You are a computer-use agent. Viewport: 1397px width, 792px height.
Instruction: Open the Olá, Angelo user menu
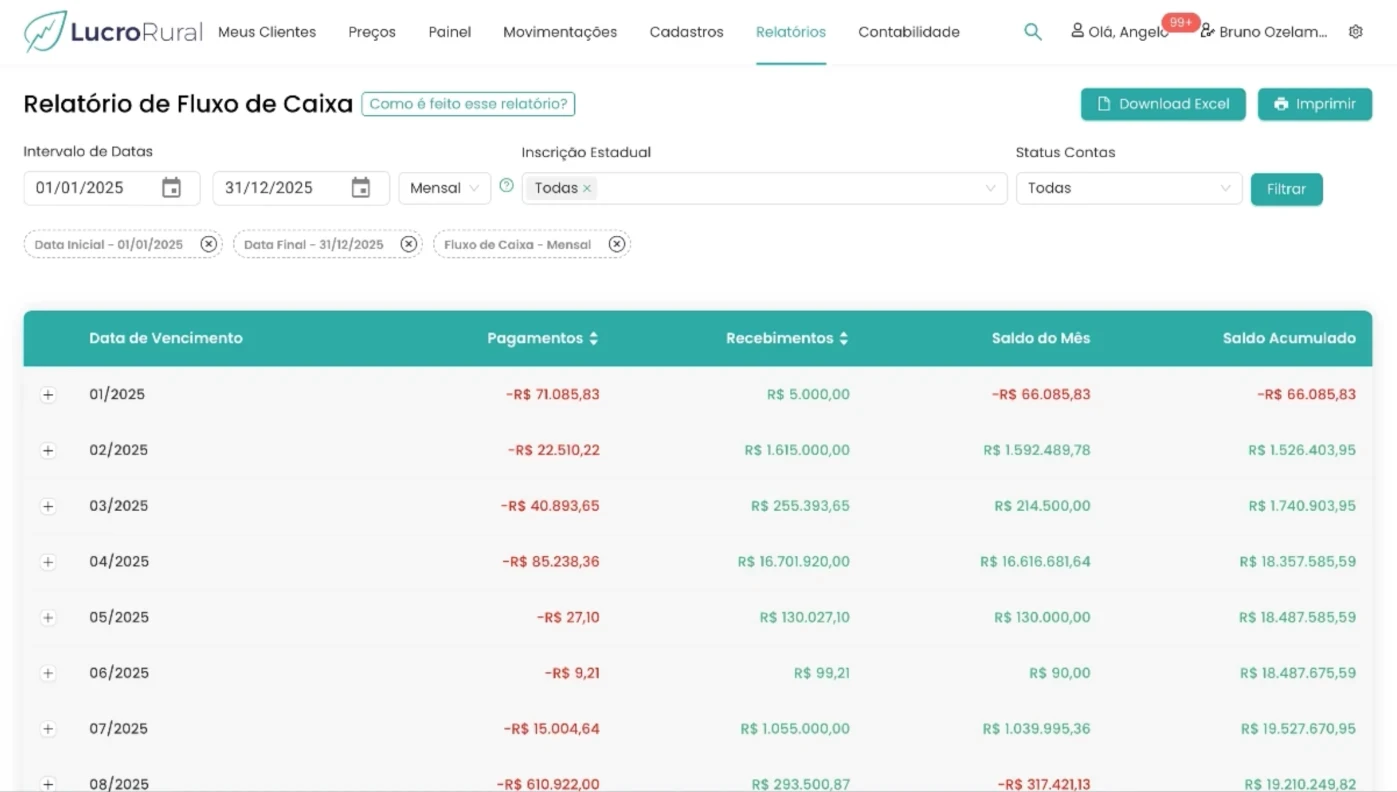1119,32
